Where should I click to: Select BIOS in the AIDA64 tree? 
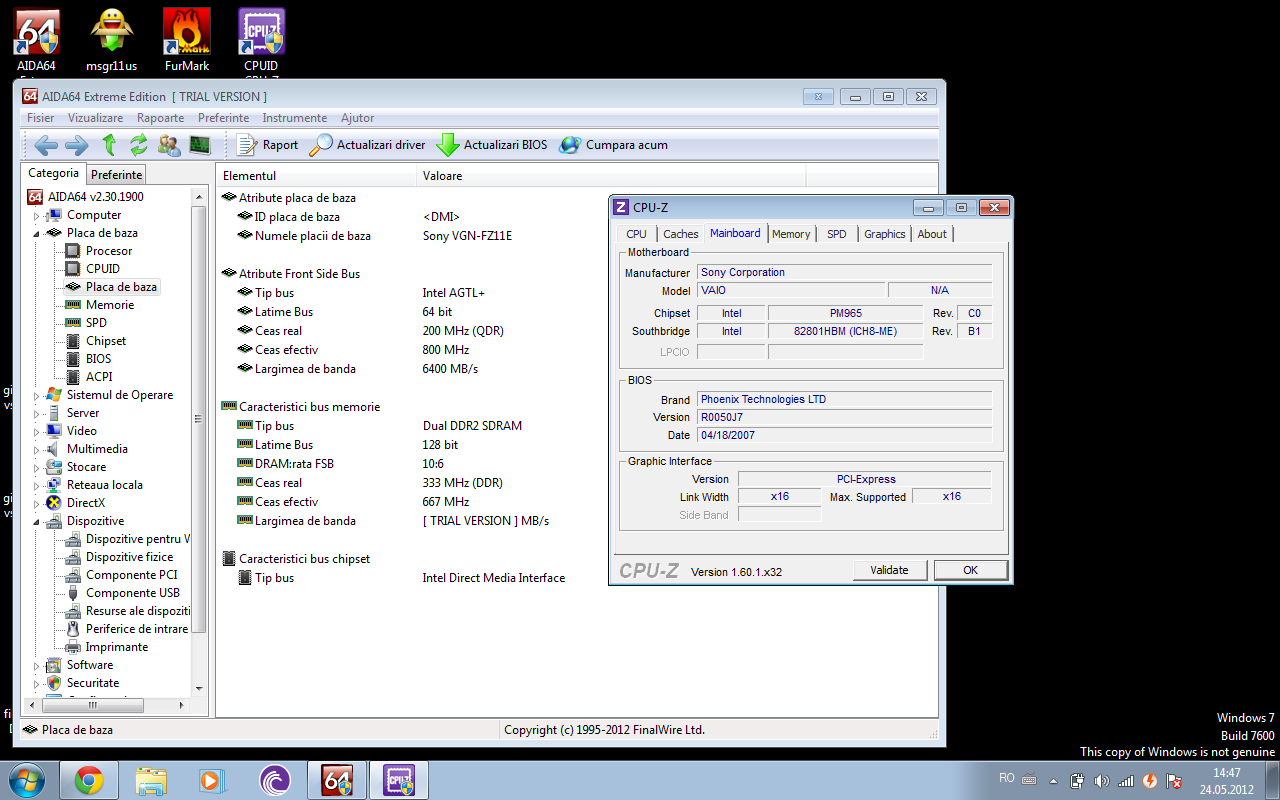pos(98,359)
